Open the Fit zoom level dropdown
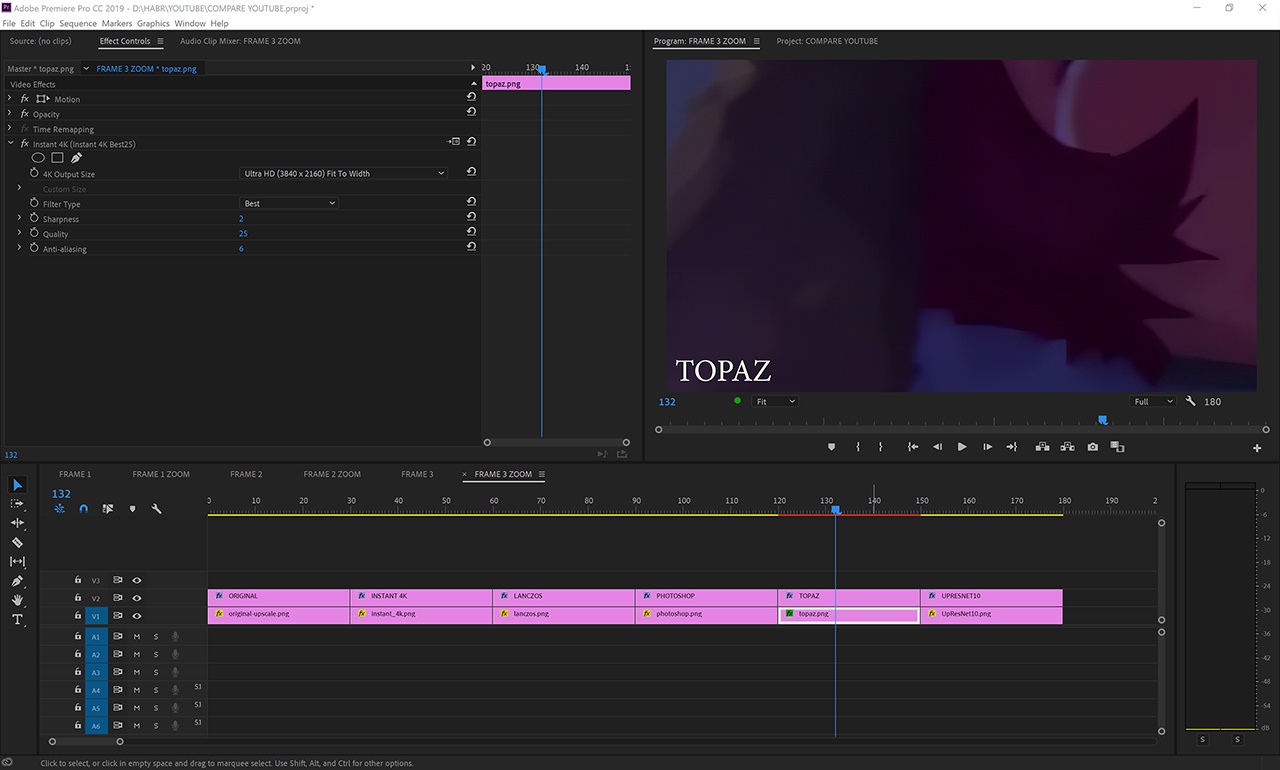 point(775,401)
